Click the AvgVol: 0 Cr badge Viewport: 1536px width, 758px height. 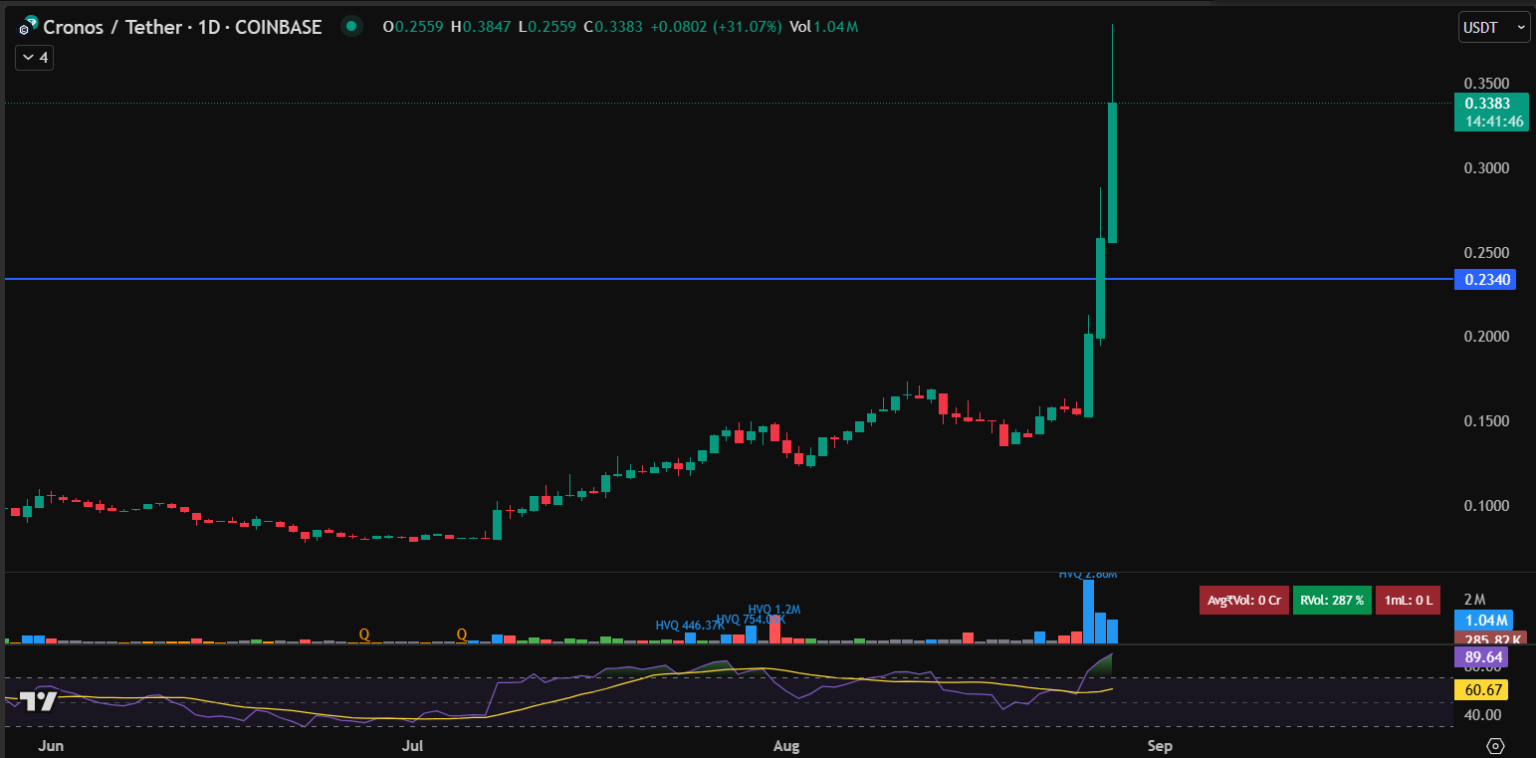(x=1242, y=600)
